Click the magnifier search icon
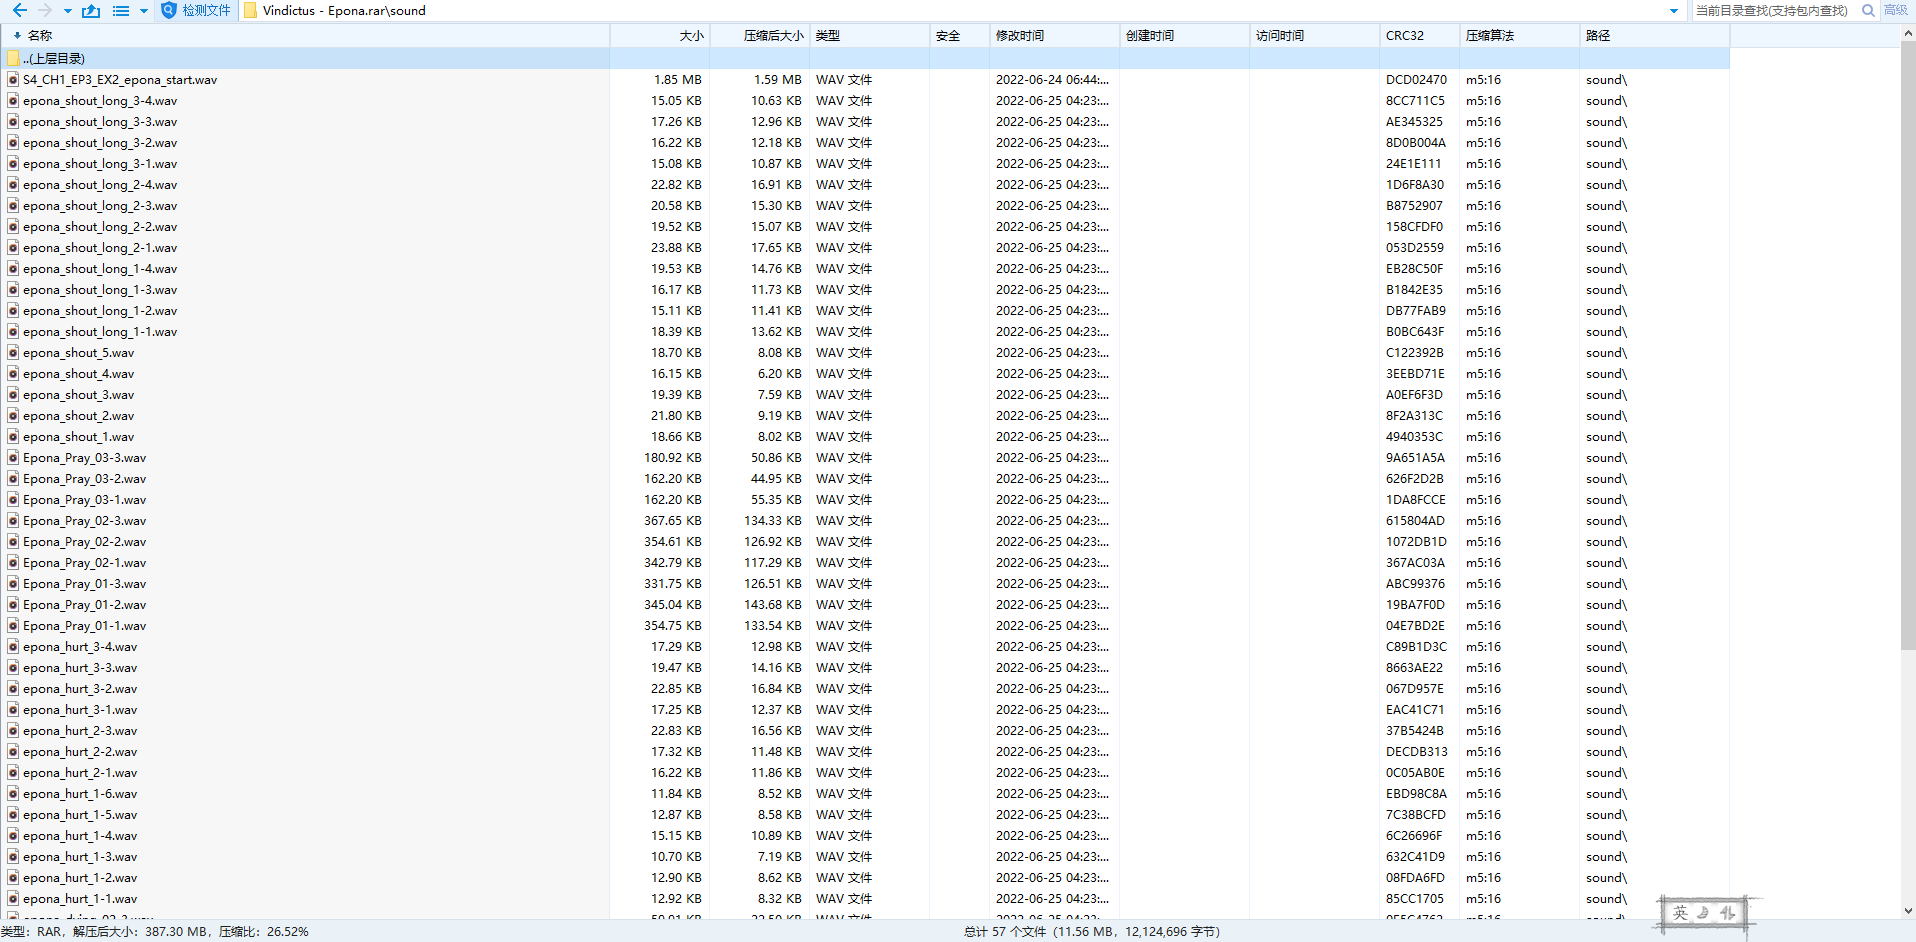Viewport: 1916px width, 942px height. pyautogui.click(x=1867, y=10)
